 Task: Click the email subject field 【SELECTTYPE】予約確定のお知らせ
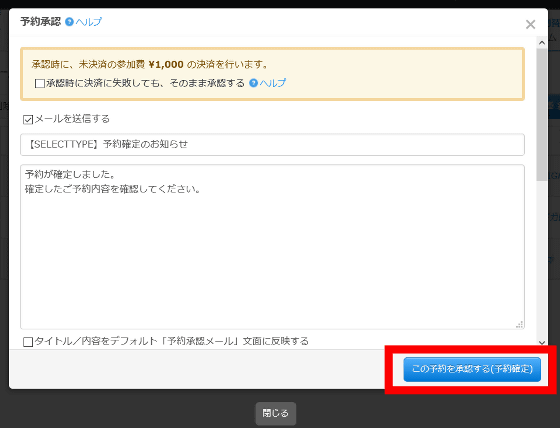coord(272,144)
